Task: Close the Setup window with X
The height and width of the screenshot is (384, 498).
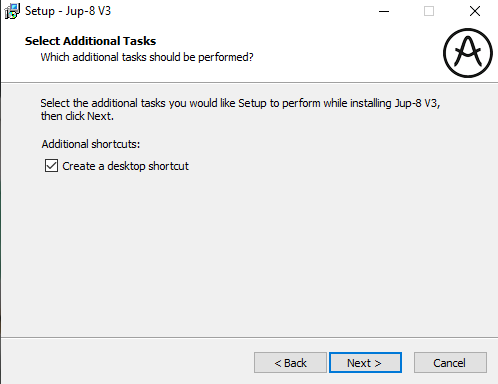Action: (475, 11)
